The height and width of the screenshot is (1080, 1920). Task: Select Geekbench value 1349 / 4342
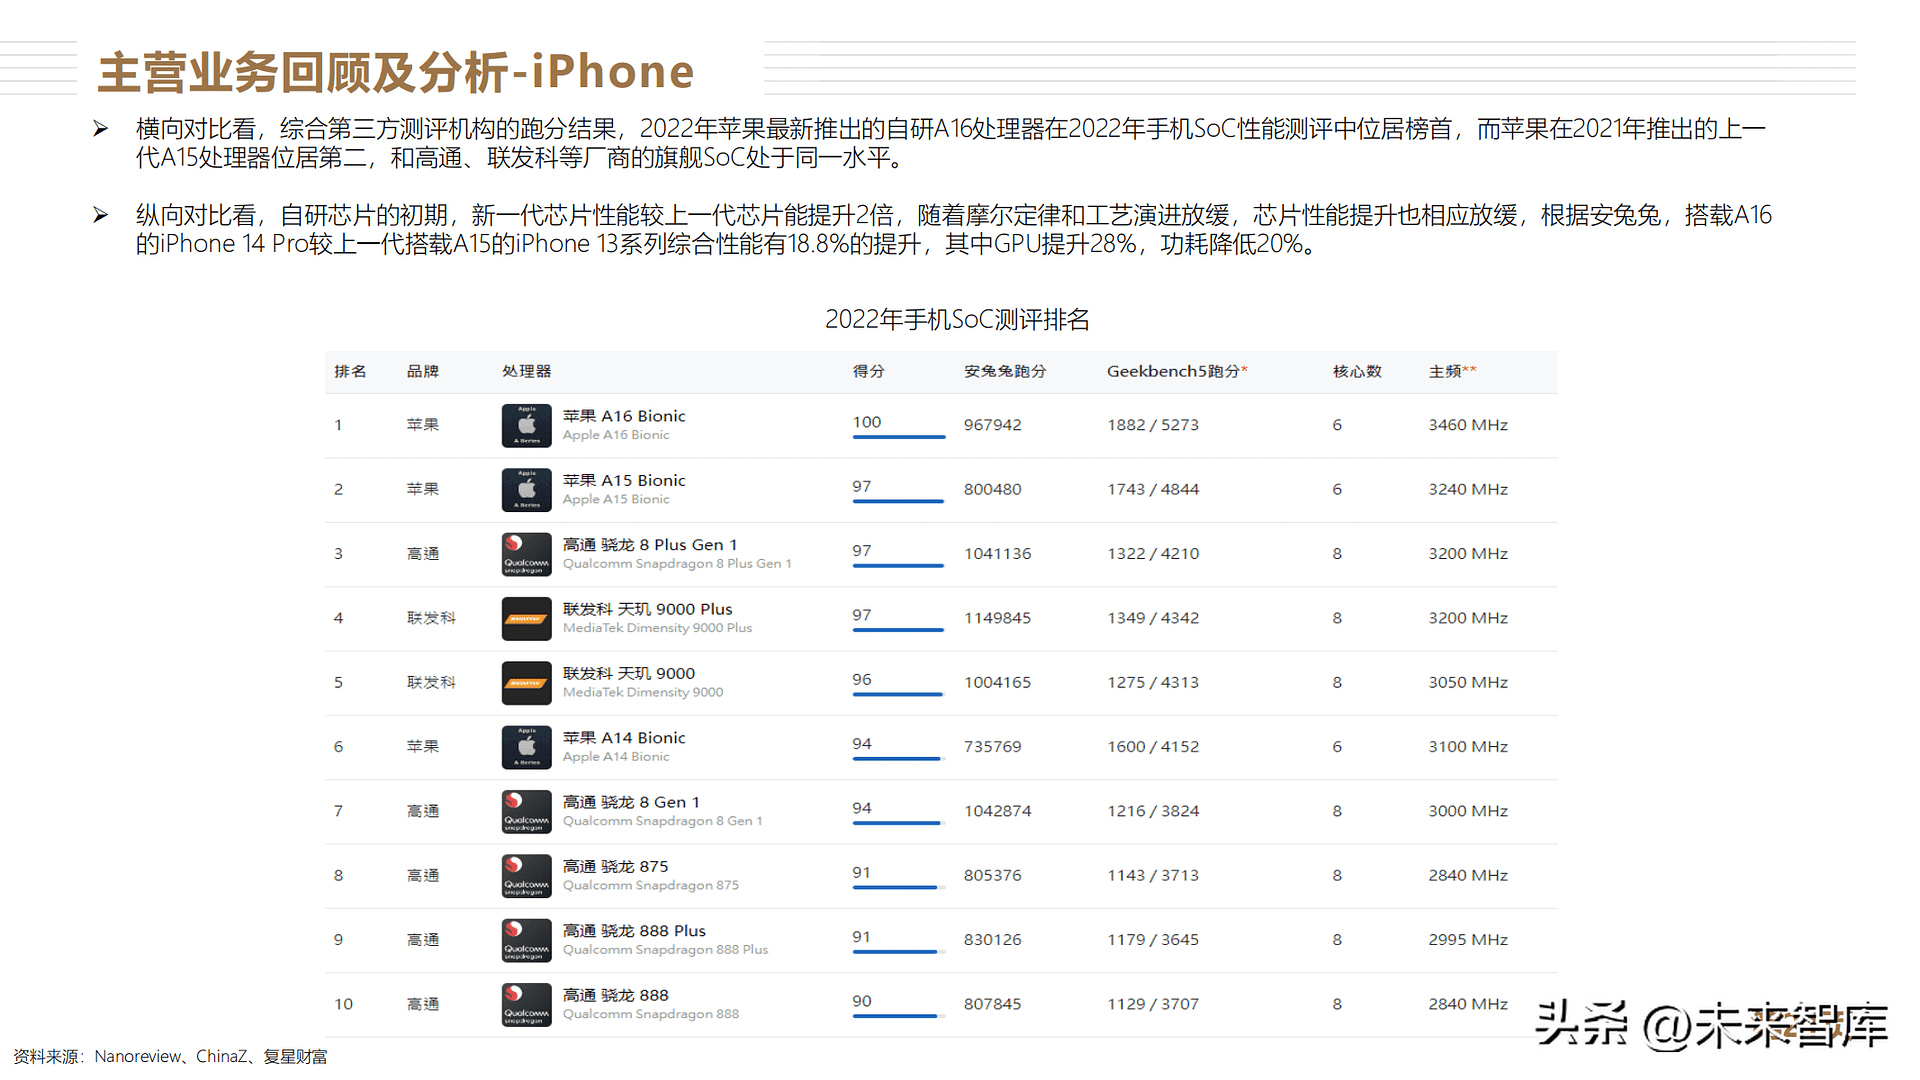click(1153, 618)
